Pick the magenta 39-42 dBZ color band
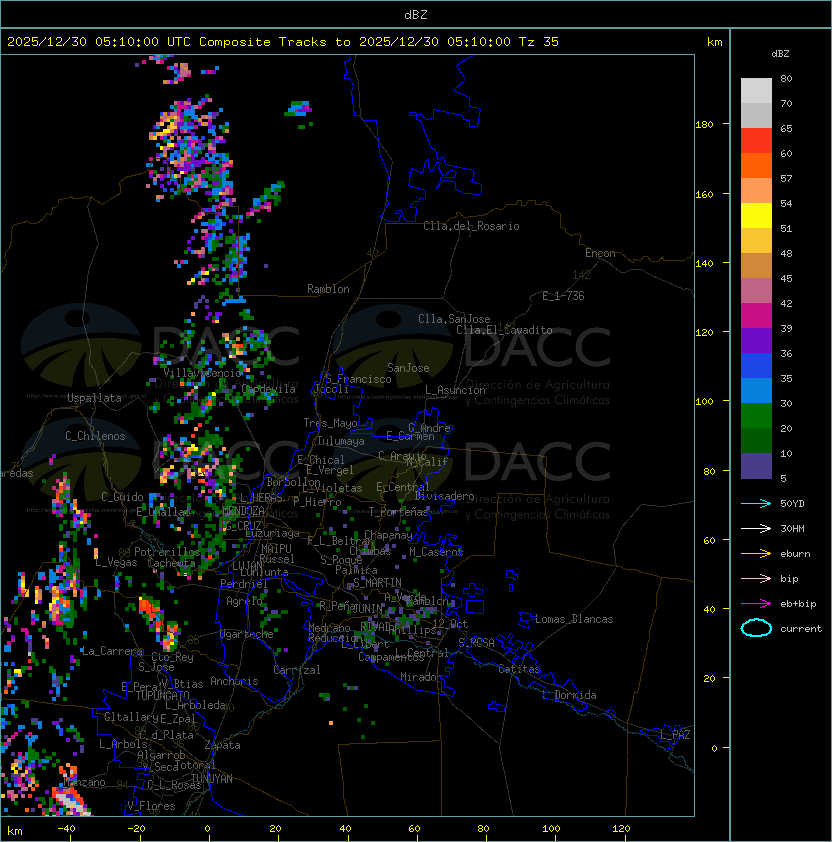This screenshot has width=832, height=842. [x=756, y=316]
